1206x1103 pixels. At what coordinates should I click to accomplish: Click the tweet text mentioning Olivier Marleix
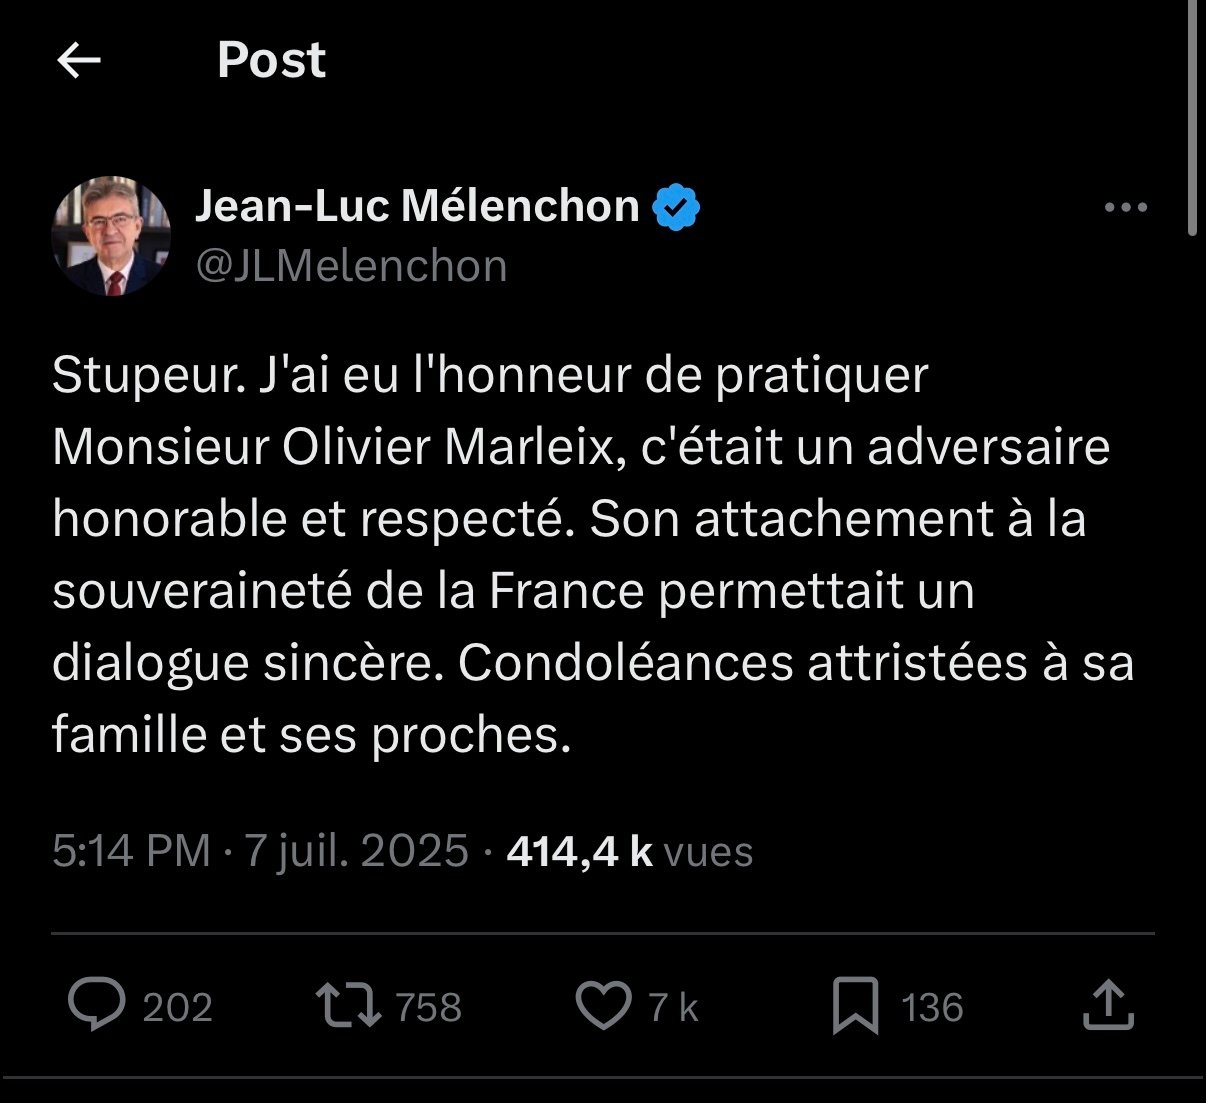pos(593,555)
